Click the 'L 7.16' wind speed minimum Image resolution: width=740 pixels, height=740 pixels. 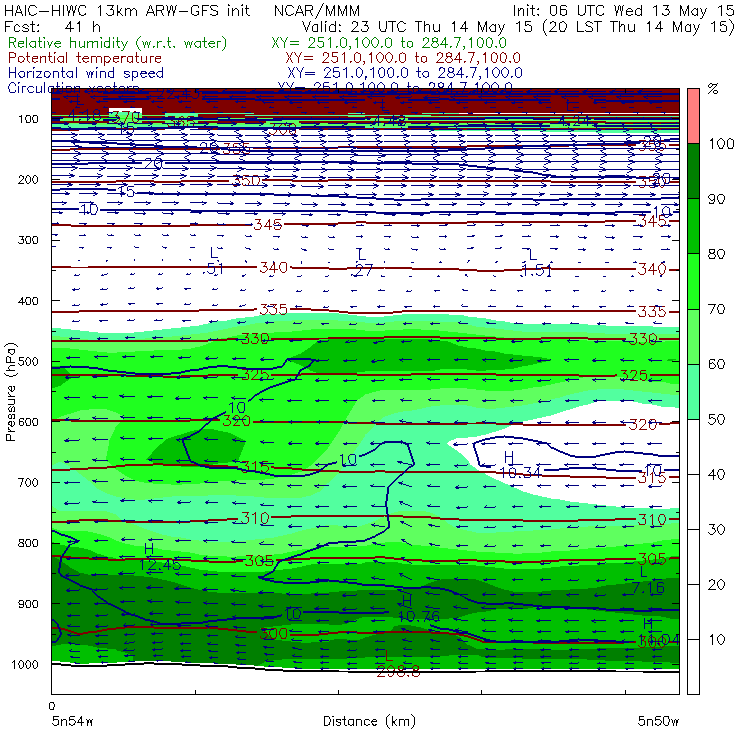(648, 580)
